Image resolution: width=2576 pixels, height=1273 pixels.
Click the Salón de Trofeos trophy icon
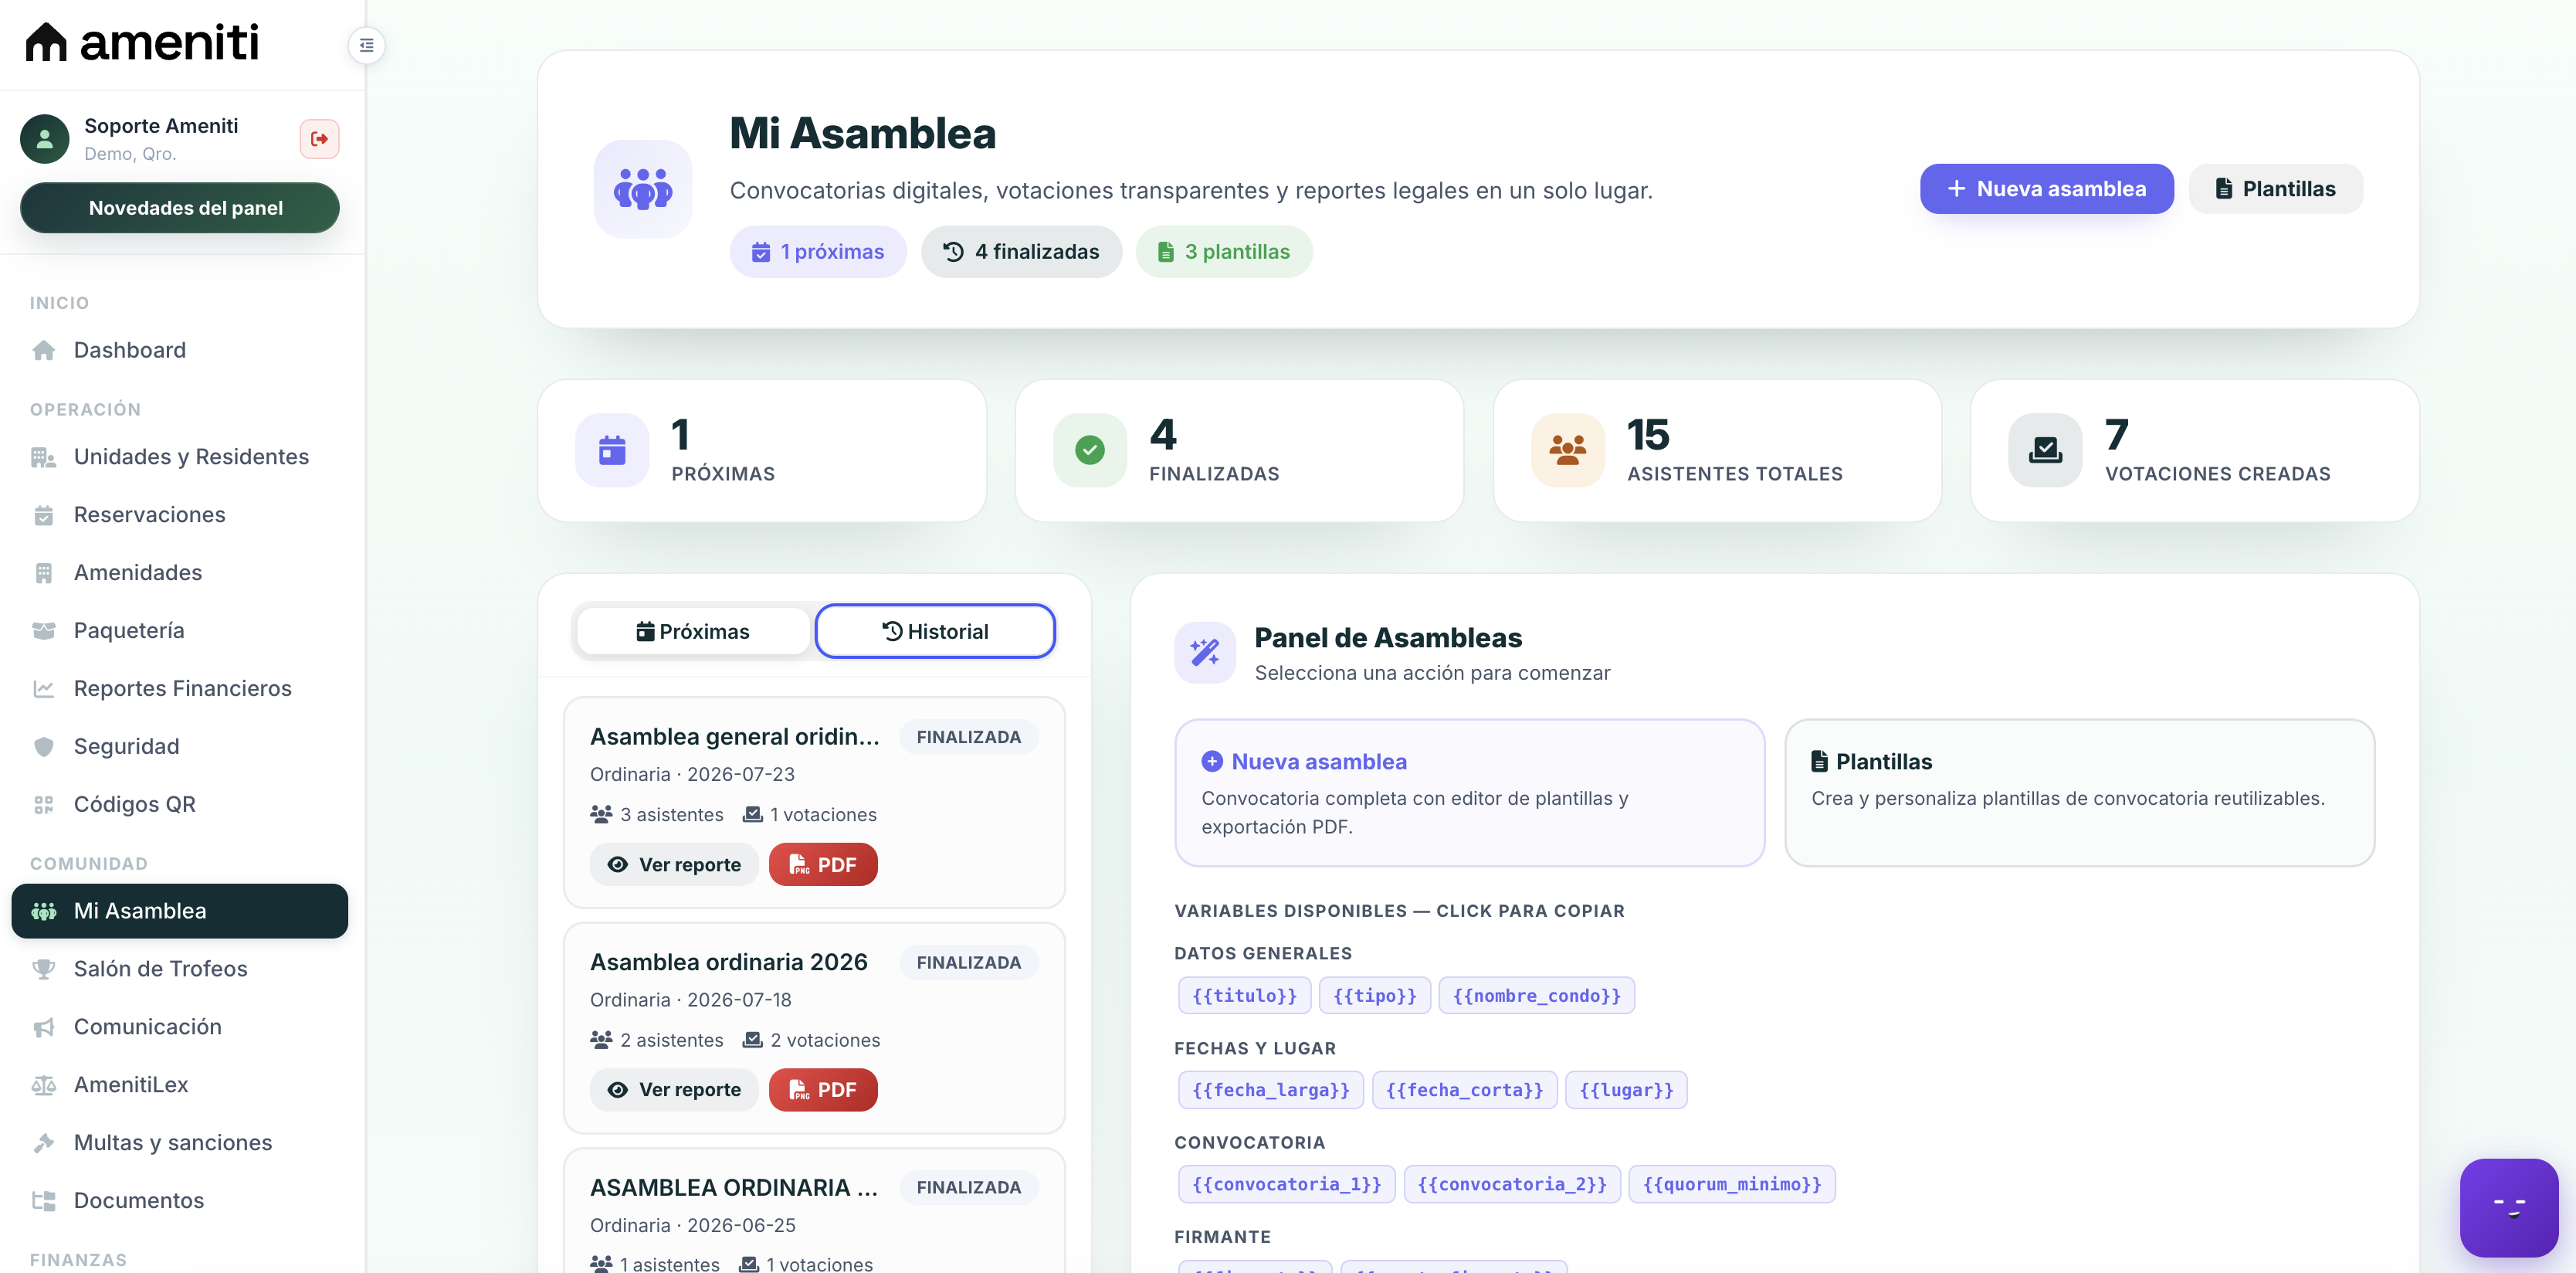pyautogui.click(x=43, y=968)
